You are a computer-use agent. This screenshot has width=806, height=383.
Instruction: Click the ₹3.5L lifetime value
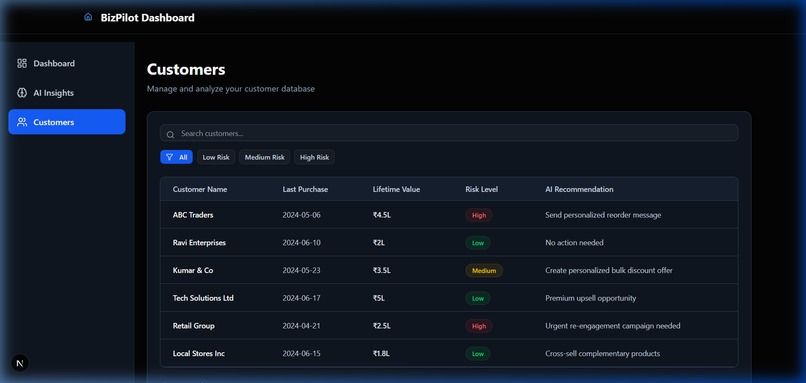tap(382, 270)
